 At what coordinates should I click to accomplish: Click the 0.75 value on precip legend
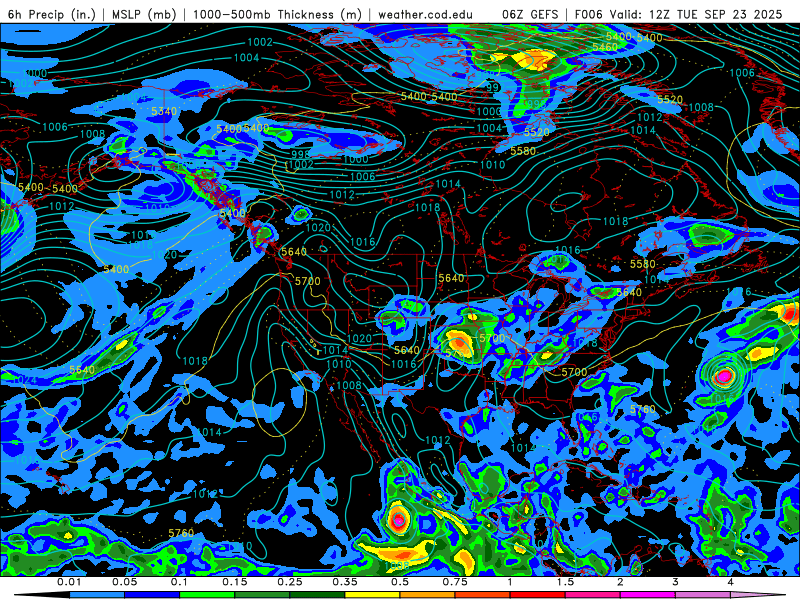(455, 582)
